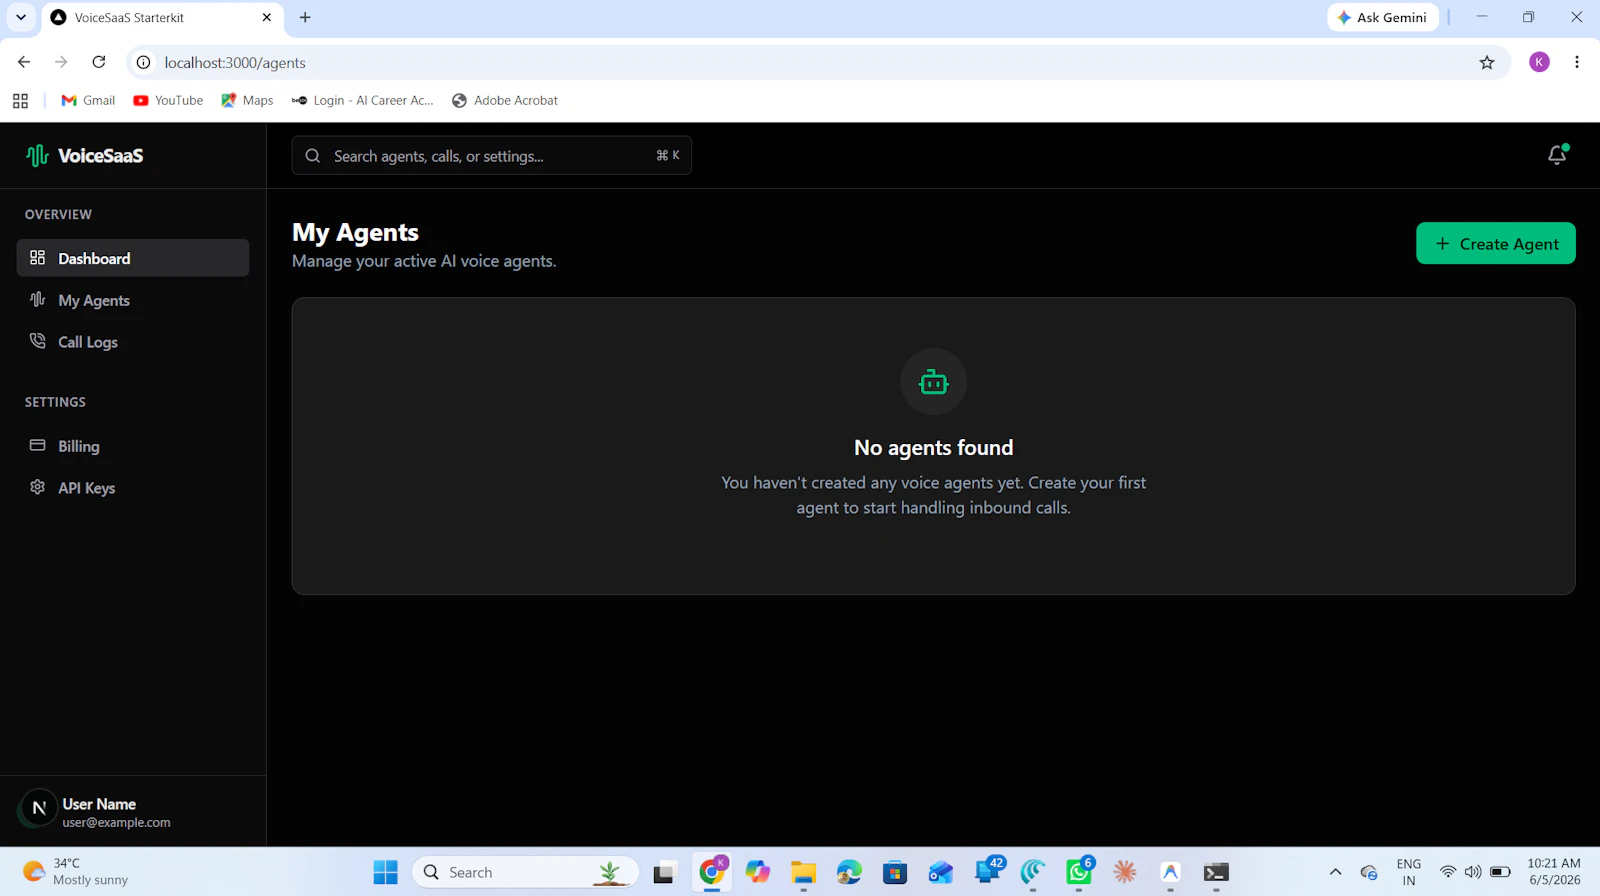Open WhatsApp from the taskbar
The height and width of the screenshot is (896, 1600).
1079,872
